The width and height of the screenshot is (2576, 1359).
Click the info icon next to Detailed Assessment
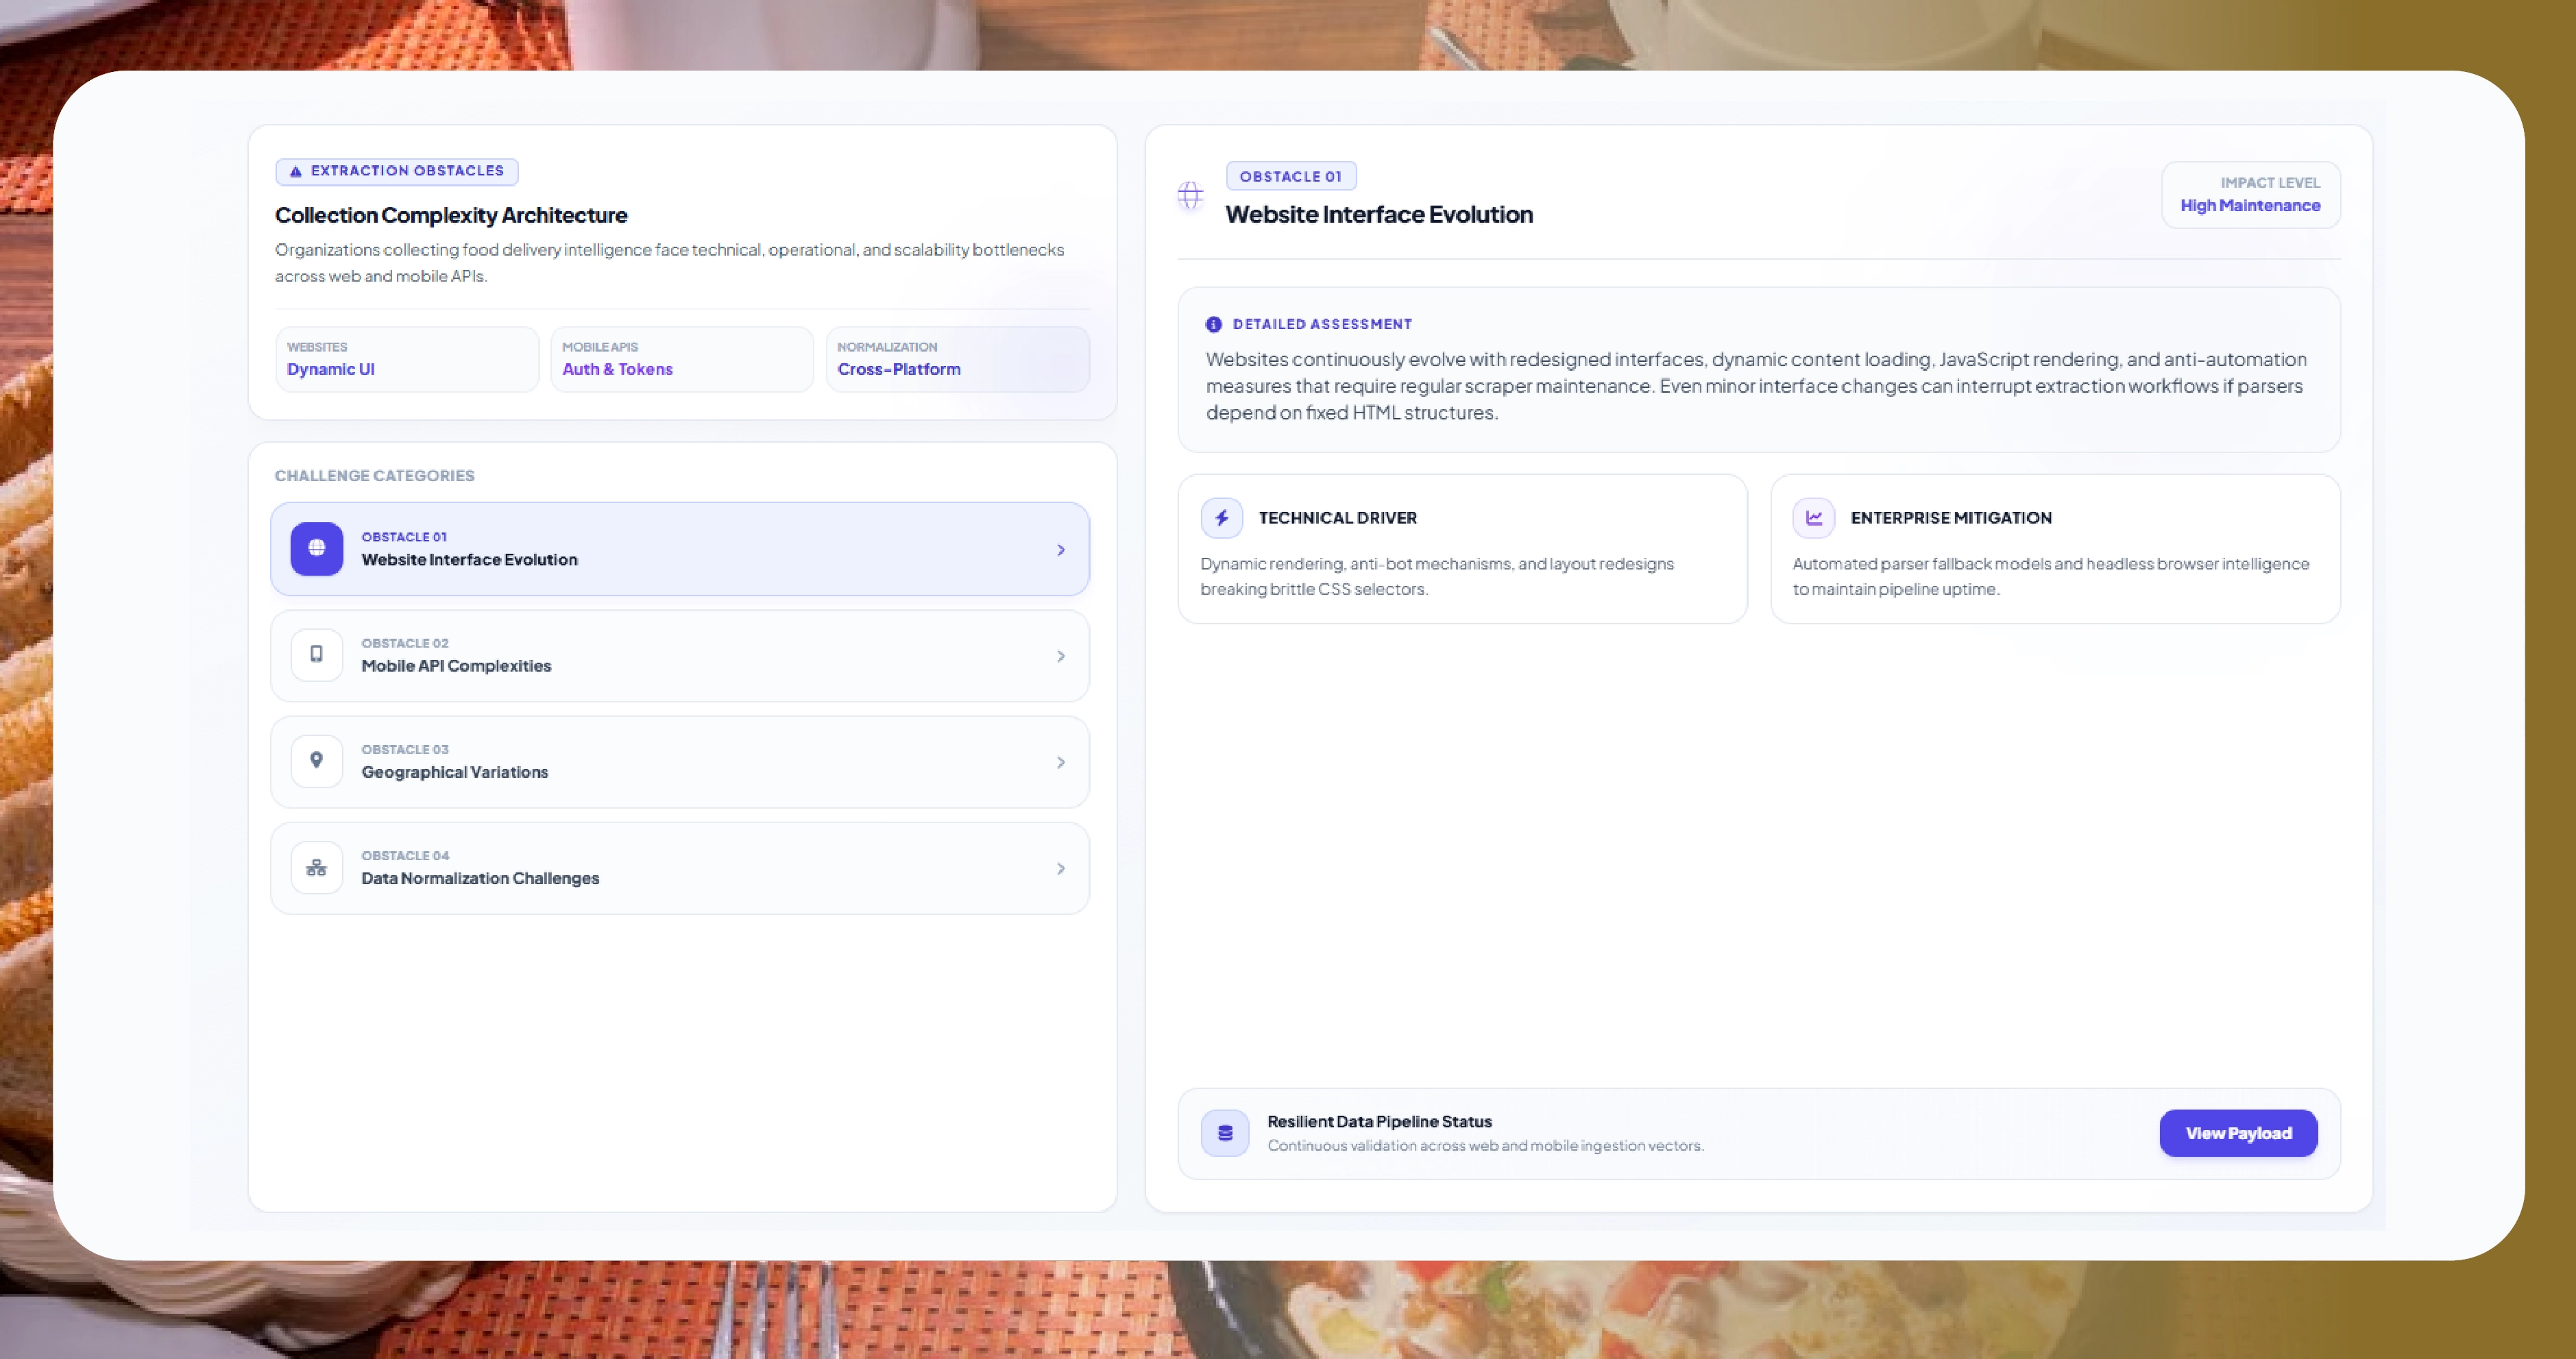pyautogui.click(x=1213, y=324)
